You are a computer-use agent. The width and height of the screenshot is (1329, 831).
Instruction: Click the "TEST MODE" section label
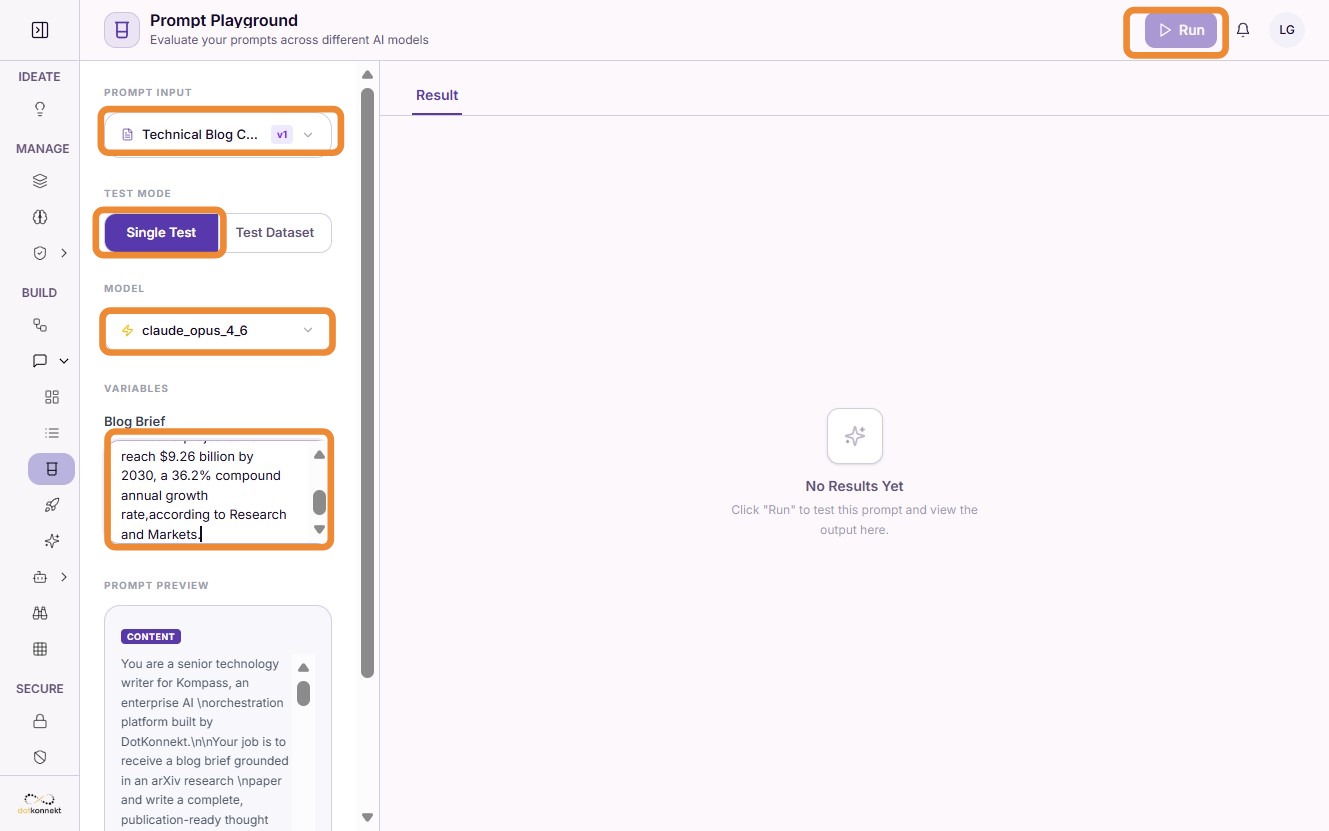[x=138, y=193]
